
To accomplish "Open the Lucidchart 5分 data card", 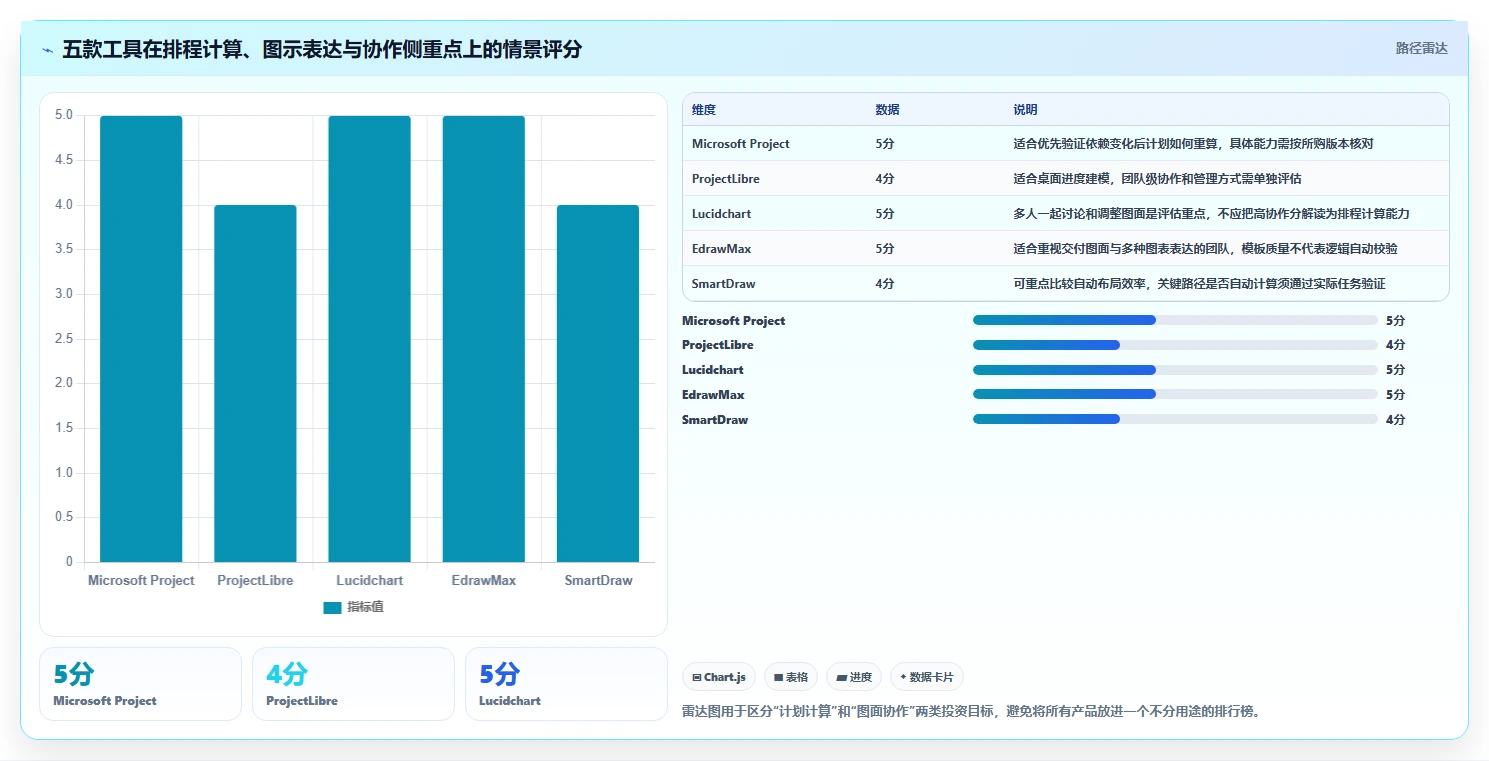I will pos(566,684).
